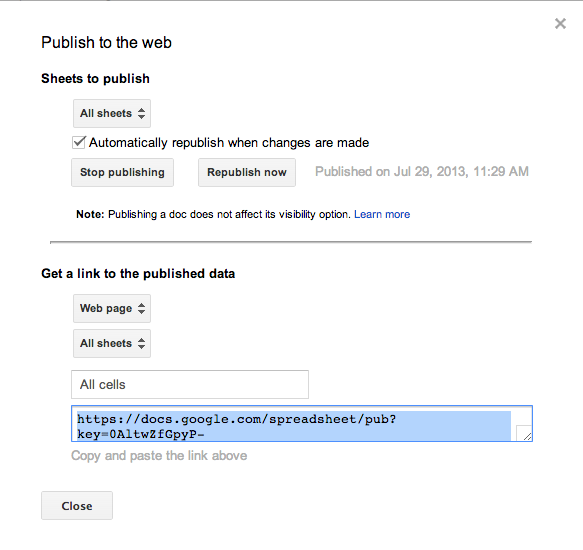This screenshot has height=550, width=583.
Task: Click the arrows icon on Sheets to publish dropdown
Action: tap(141, 113)
